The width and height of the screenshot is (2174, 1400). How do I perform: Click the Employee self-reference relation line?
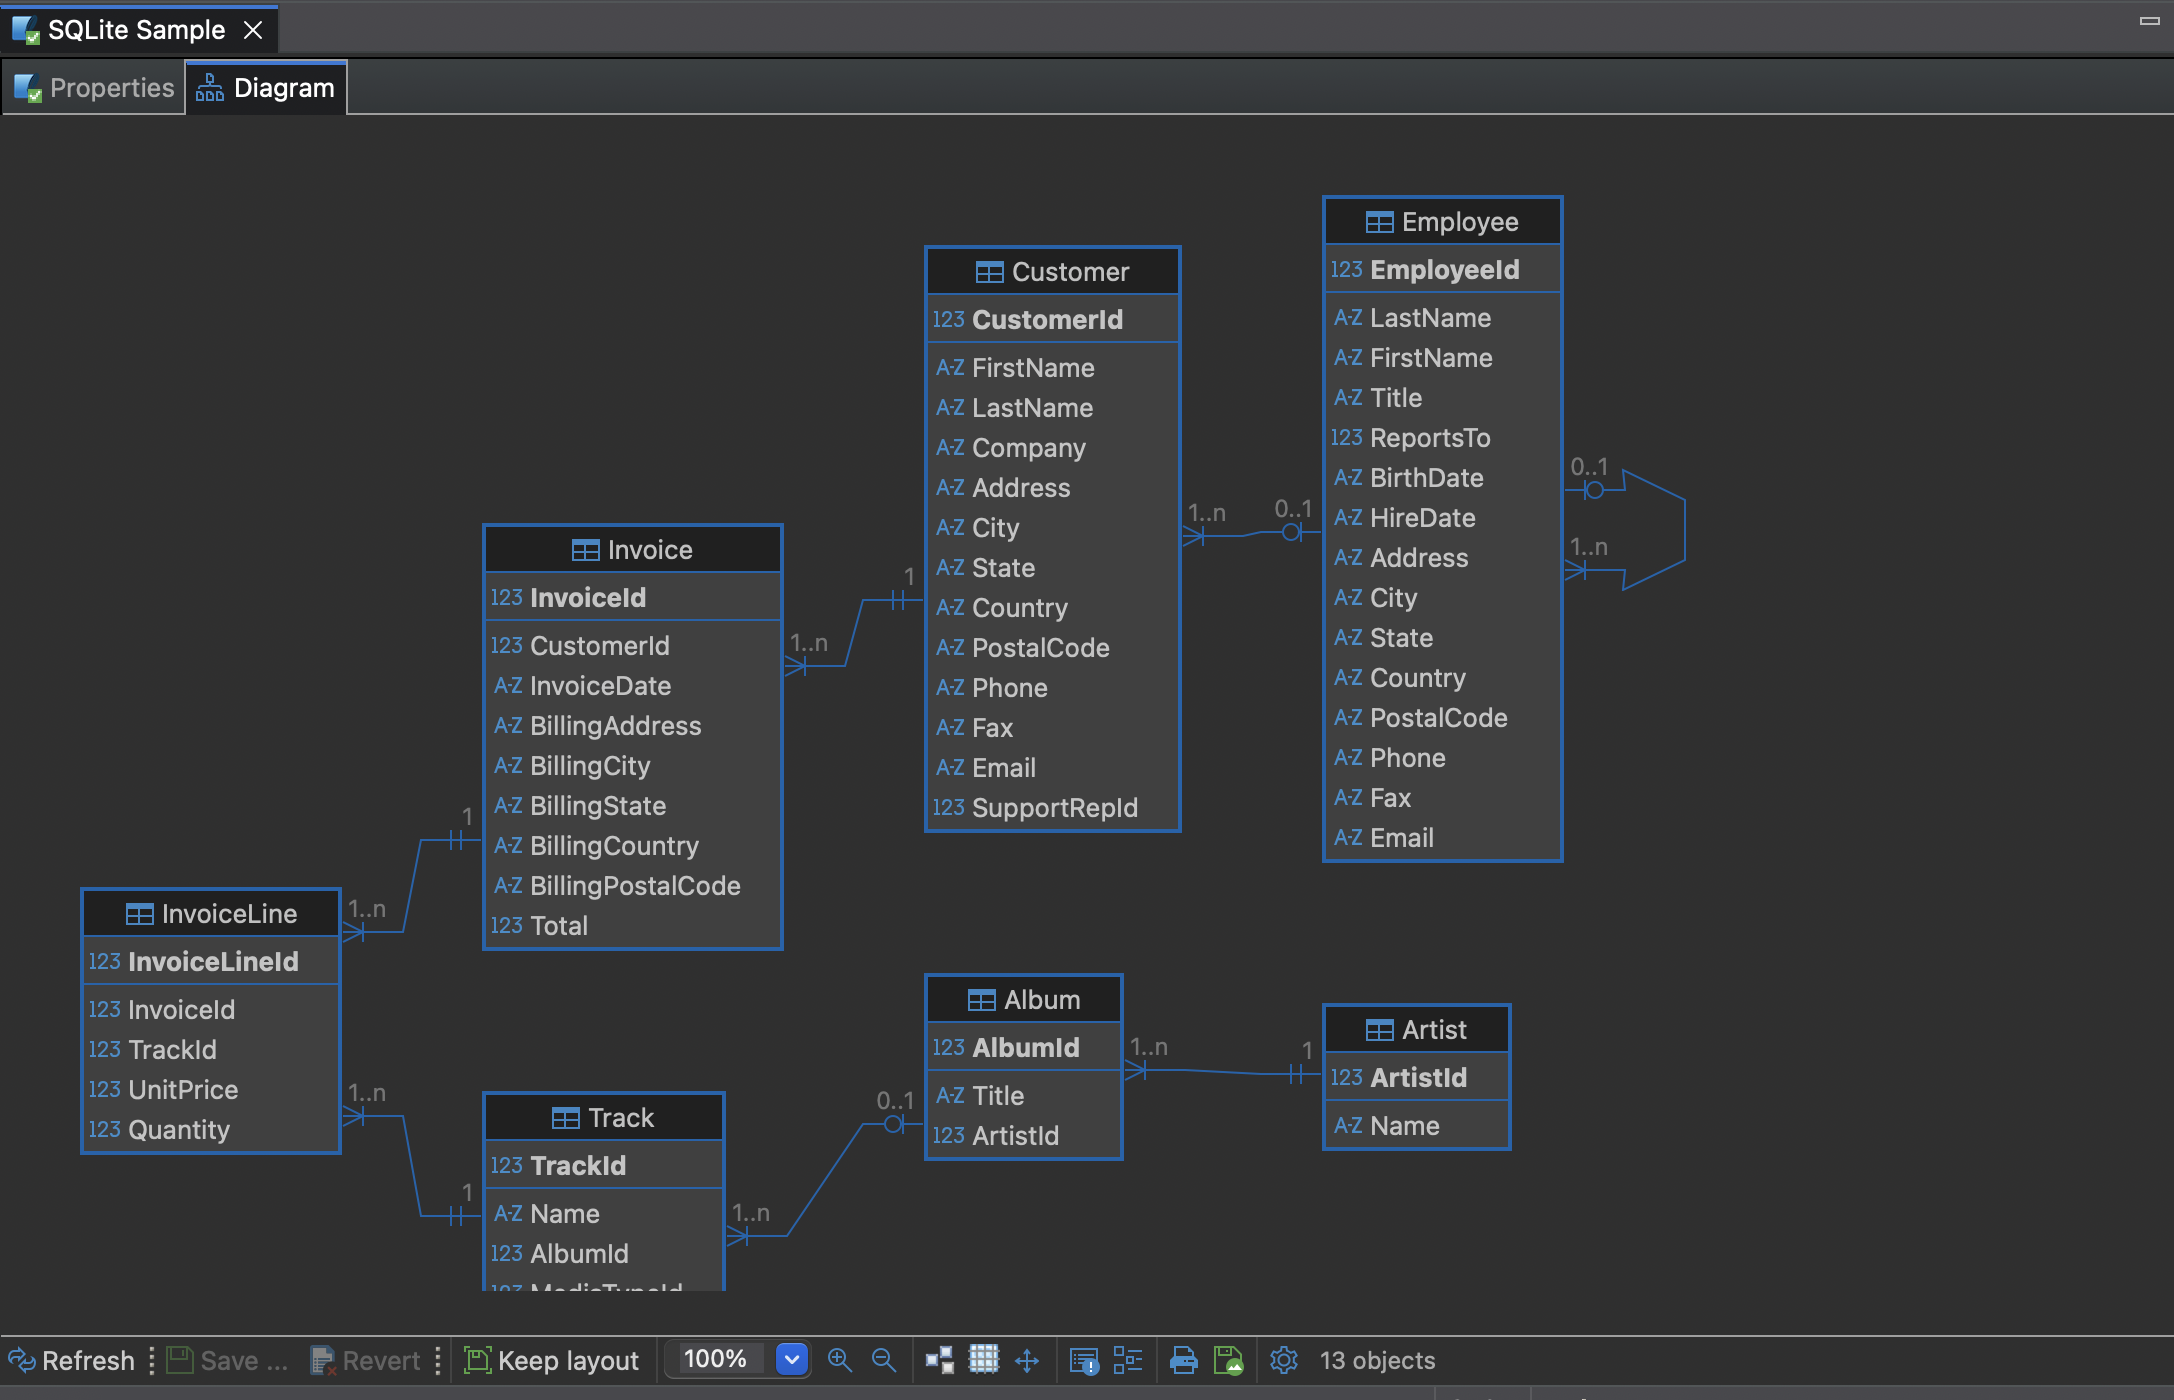(1684, 530)
